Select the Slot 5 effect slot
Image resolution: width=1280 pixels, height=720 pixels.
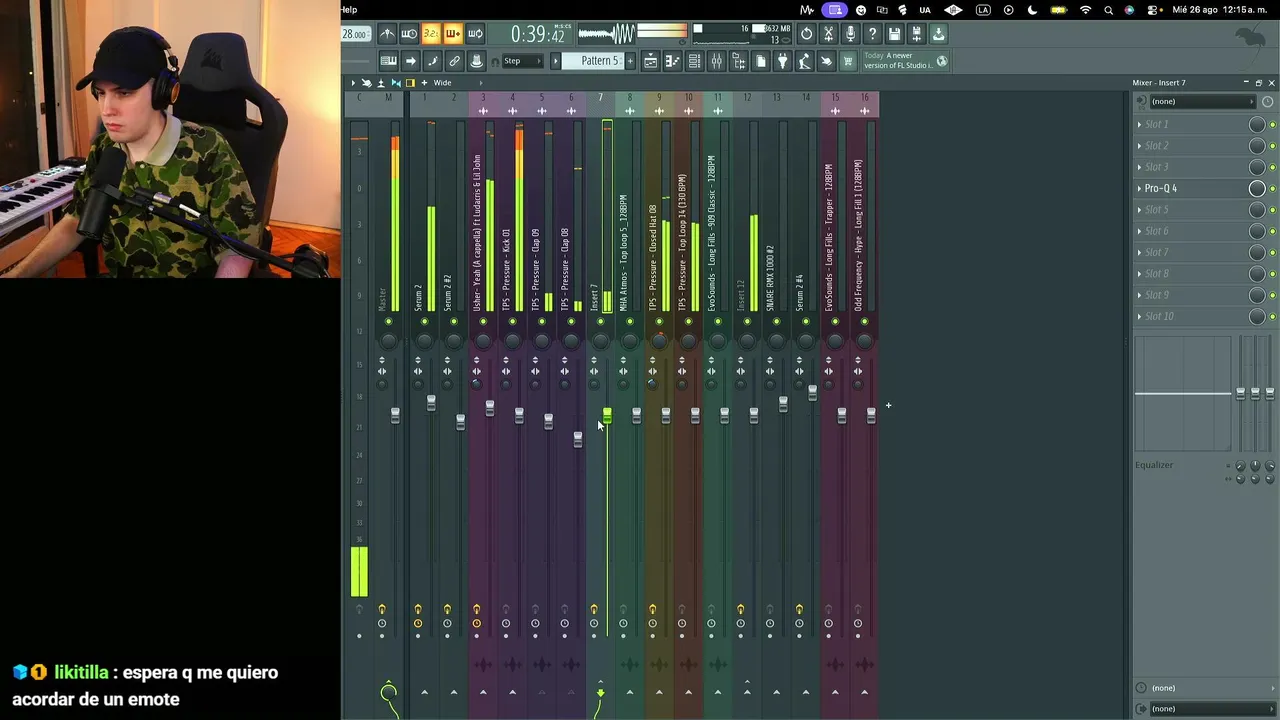coord(1195,210)
